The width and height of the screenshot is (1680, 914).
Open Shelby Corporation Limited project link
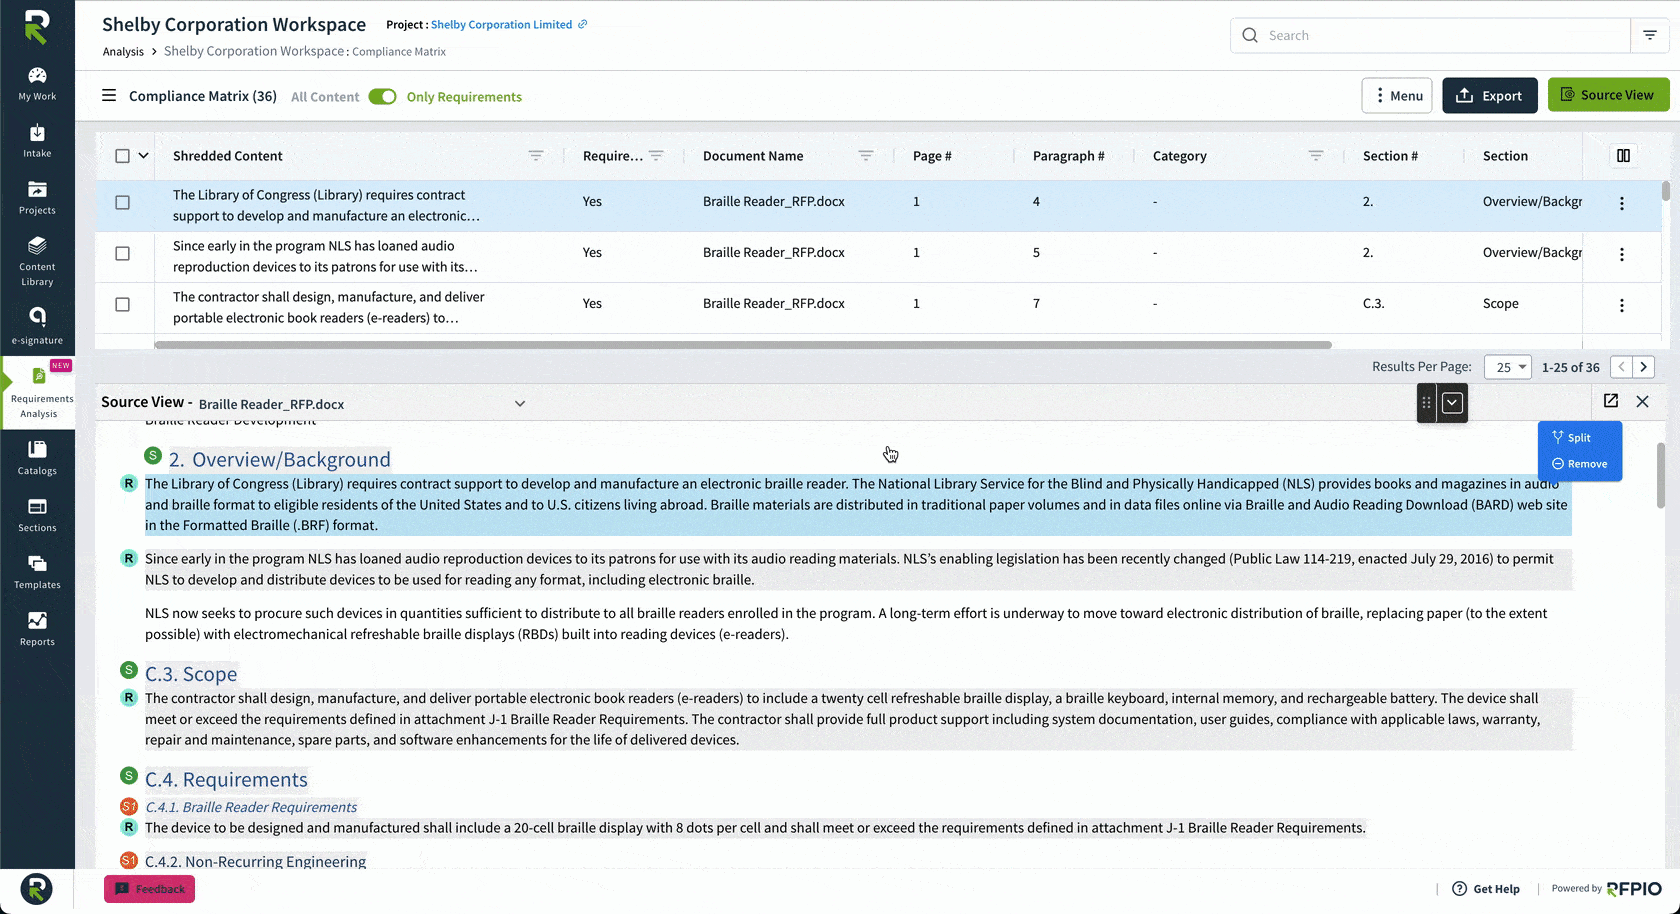click(x=501, y=24)
